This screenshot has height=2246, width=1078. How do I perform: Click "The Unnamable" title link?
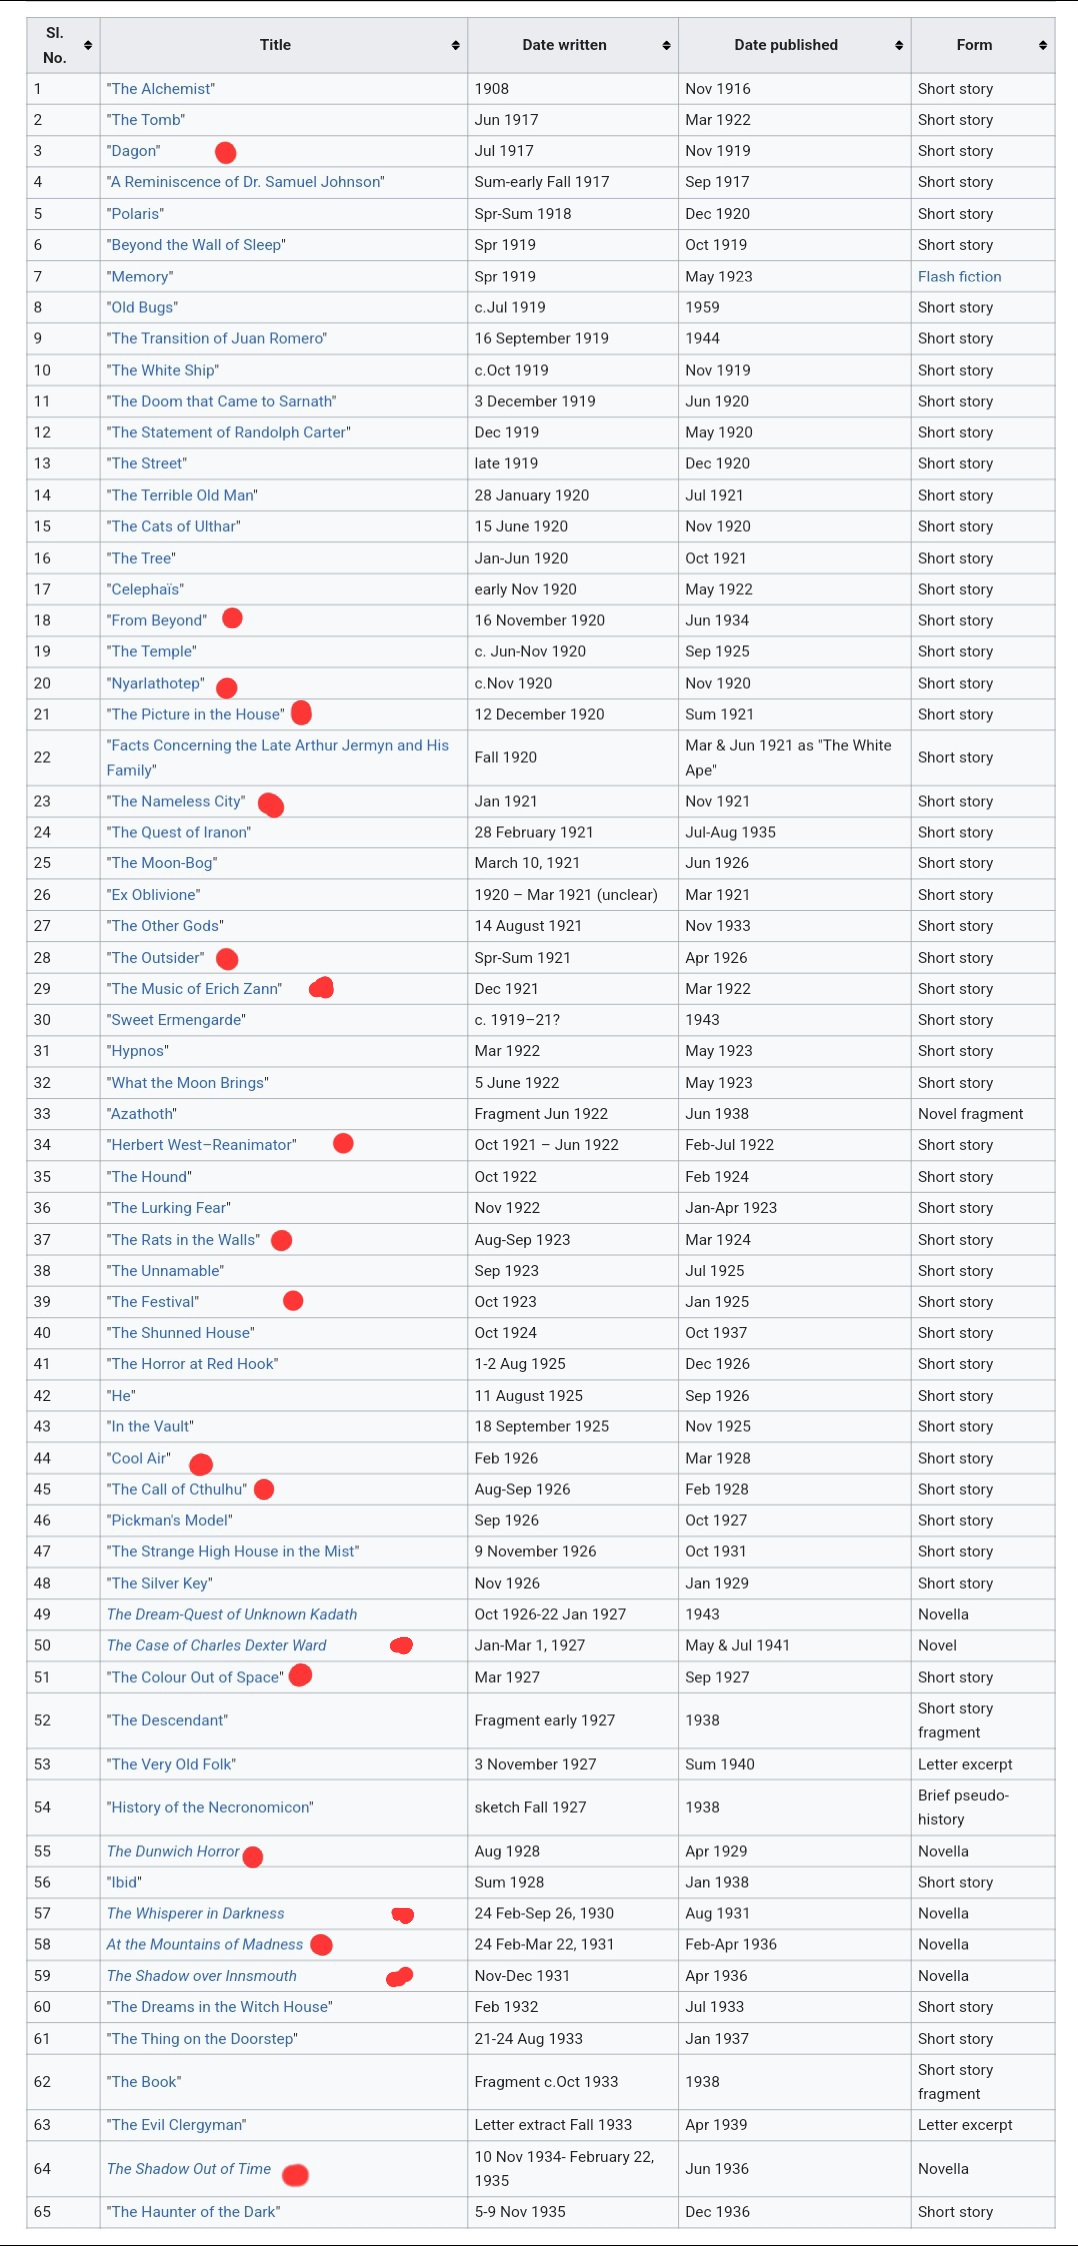point(165,1271)
